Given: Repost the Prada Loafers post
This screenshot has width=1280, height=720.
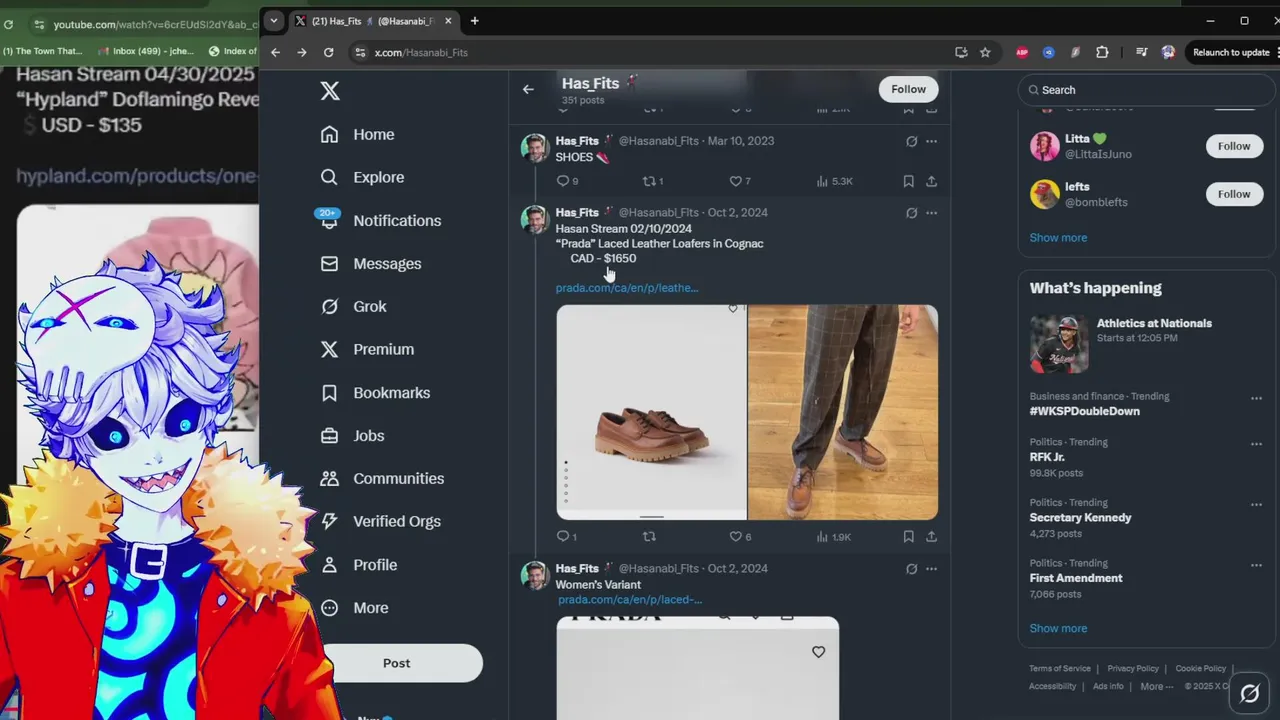Looking at the screenshot, I should coord(649,537).
